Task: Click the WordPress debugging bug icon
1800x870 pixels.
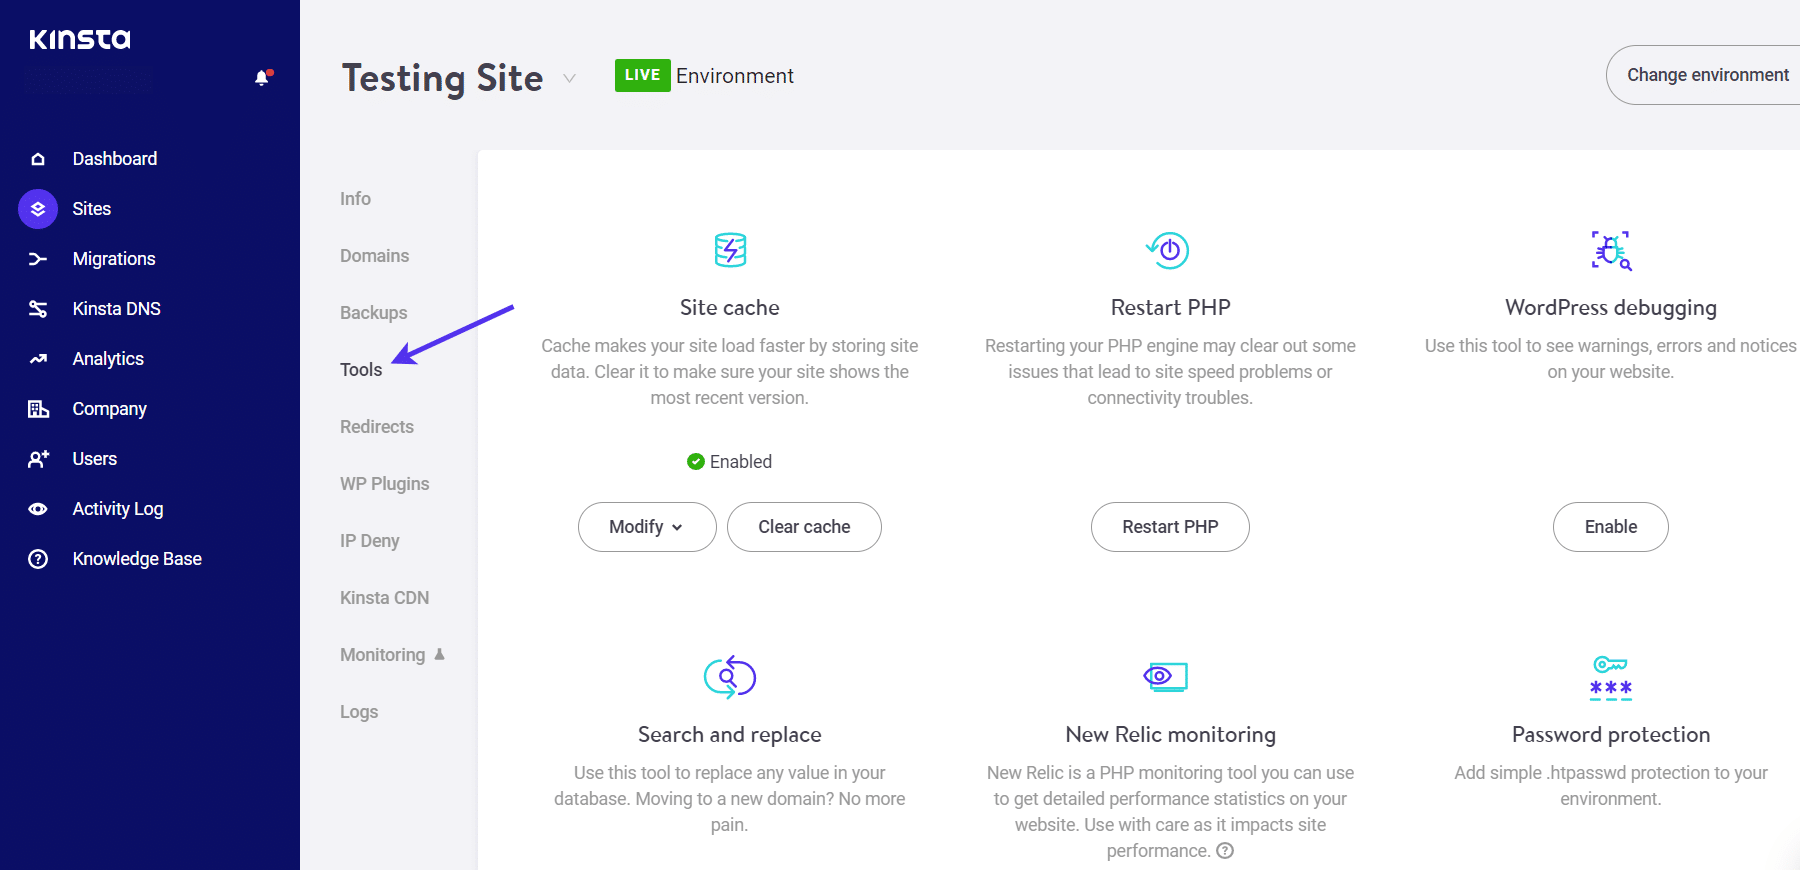Action: tap(1611, 251)
